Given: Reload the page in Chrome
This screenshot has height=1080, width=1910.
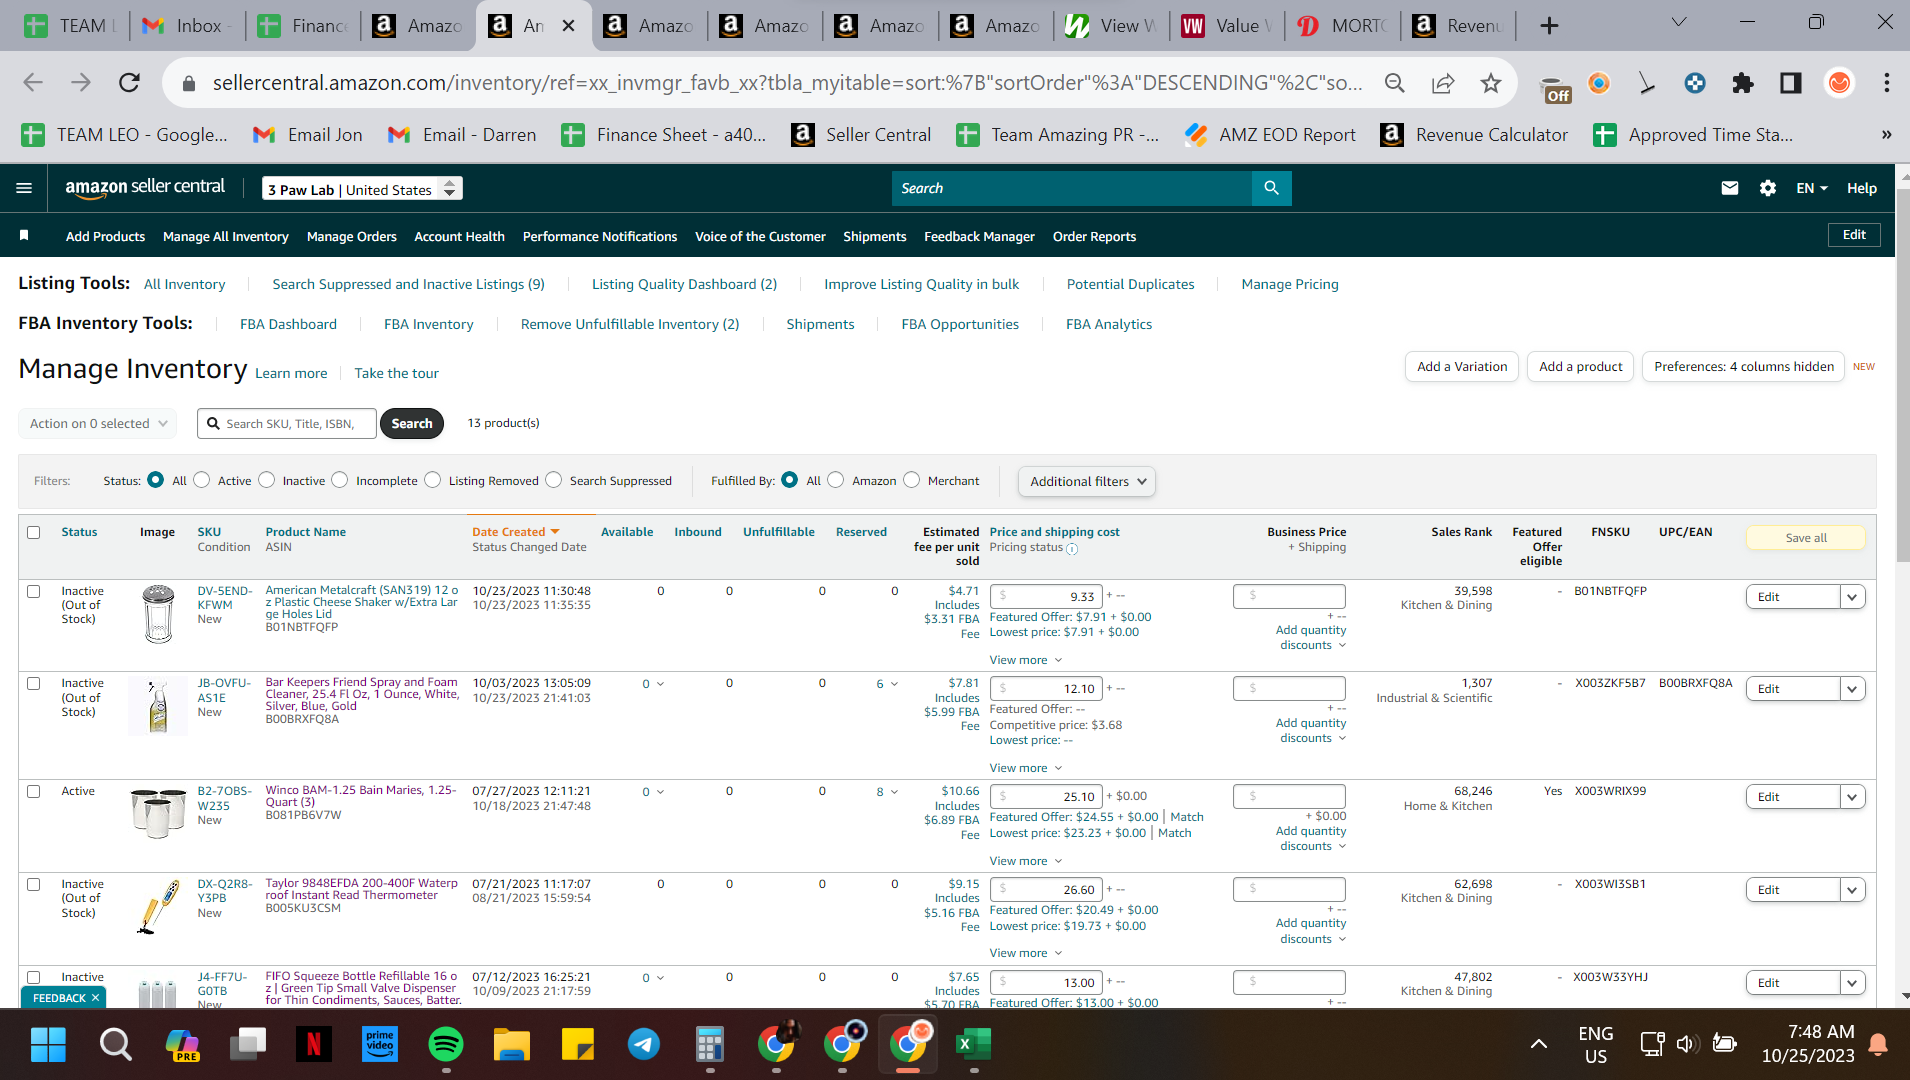Looking at the screenshot, I should point(129,83).
